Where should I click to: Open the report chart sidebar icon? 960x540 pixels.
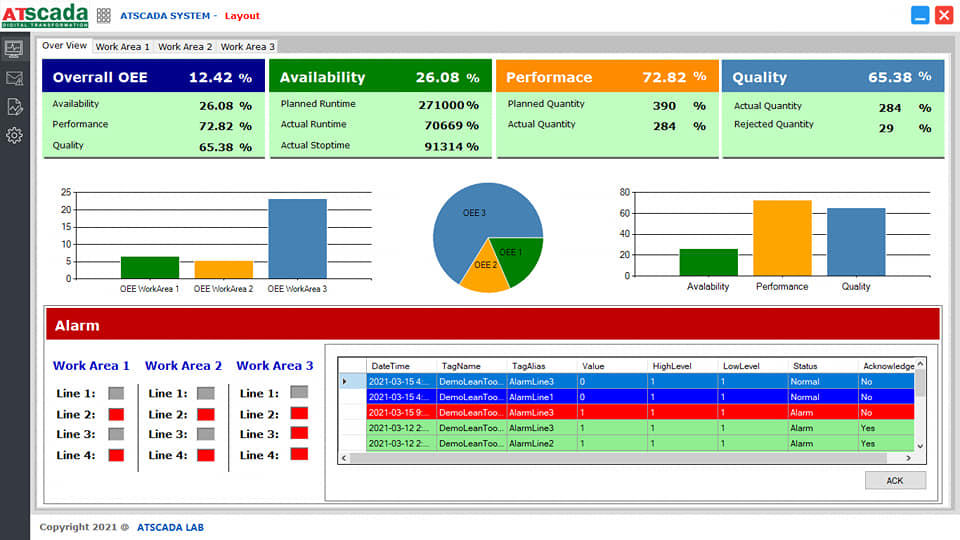point(14,107)
